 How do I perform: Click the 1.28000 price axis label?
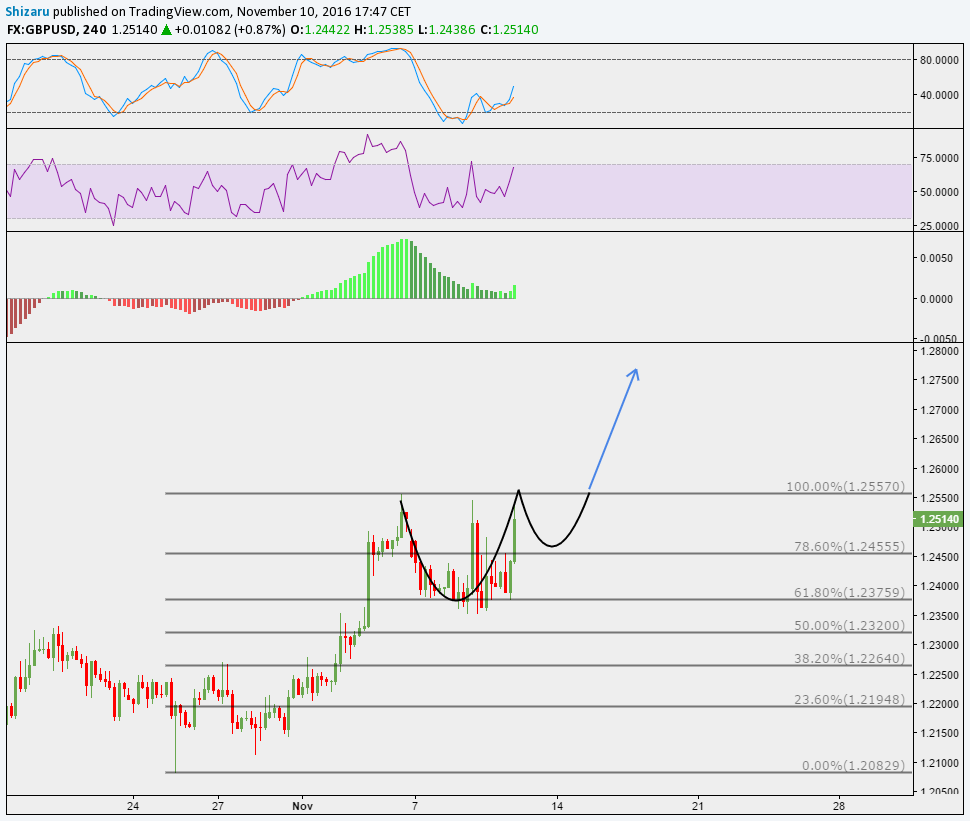(940, 351)
